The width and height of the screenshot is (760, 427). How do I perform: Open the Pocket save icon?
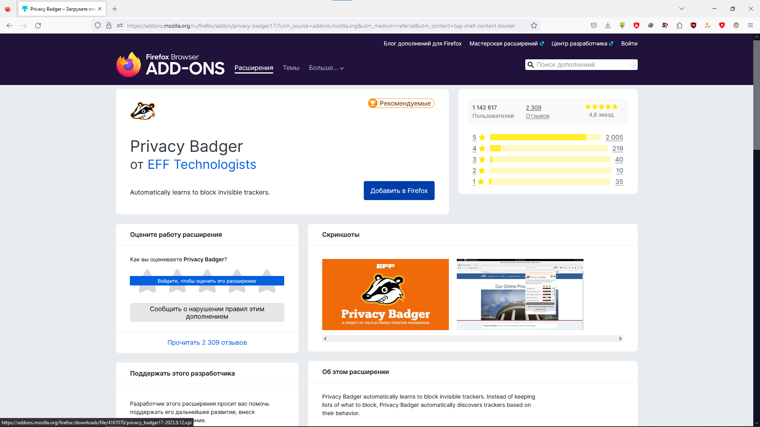(x=594, y=26)
